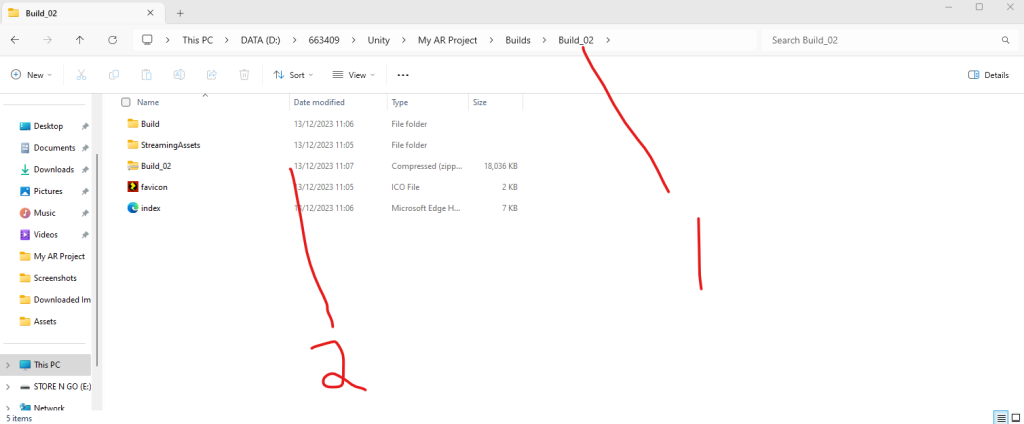Click the Delete trash can icon
This screenshot has height=424, width=1024.
pyautogui.click(x=244, y=75)
